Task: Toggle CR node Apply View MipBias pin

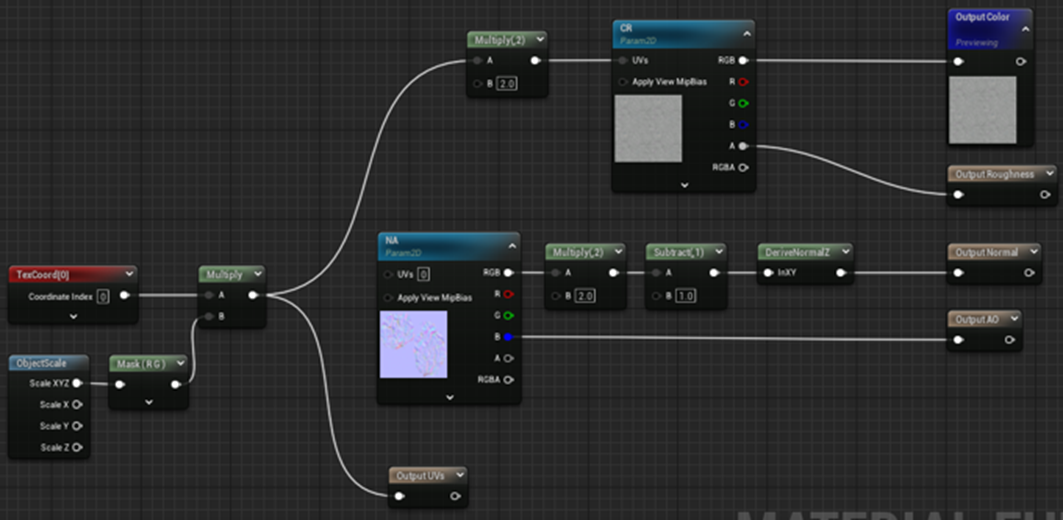Action: coord(622,82)
